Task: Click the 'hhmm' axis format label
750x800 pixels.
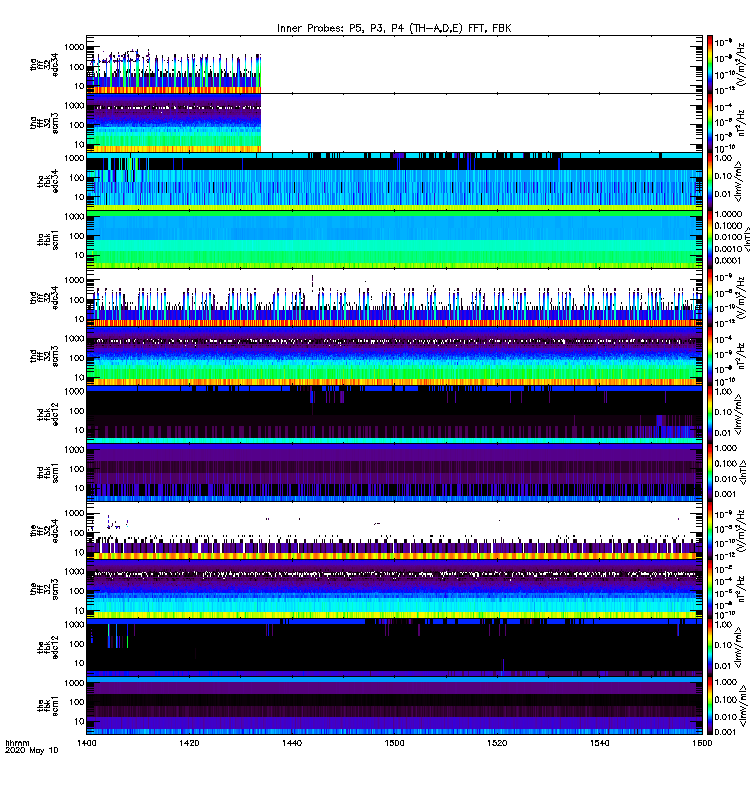Action: [17, 743]
